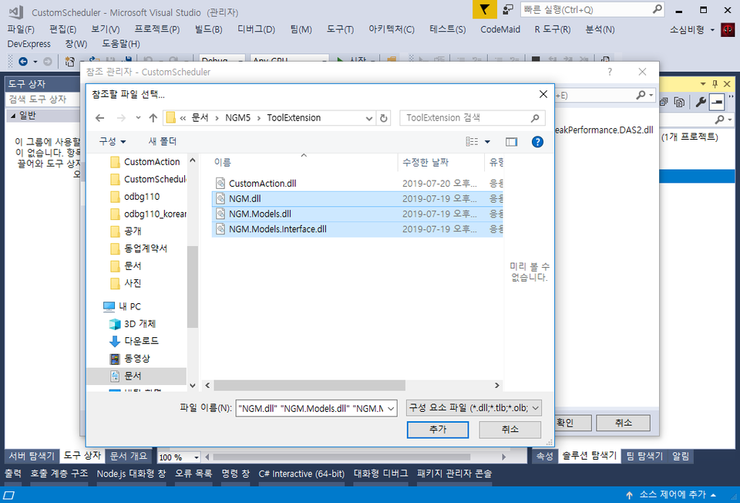The height and width of the screenshot is (503, 740).
Task: Toggle the preview pane icon
Action: pyautogui.click(x=511, y=142)
